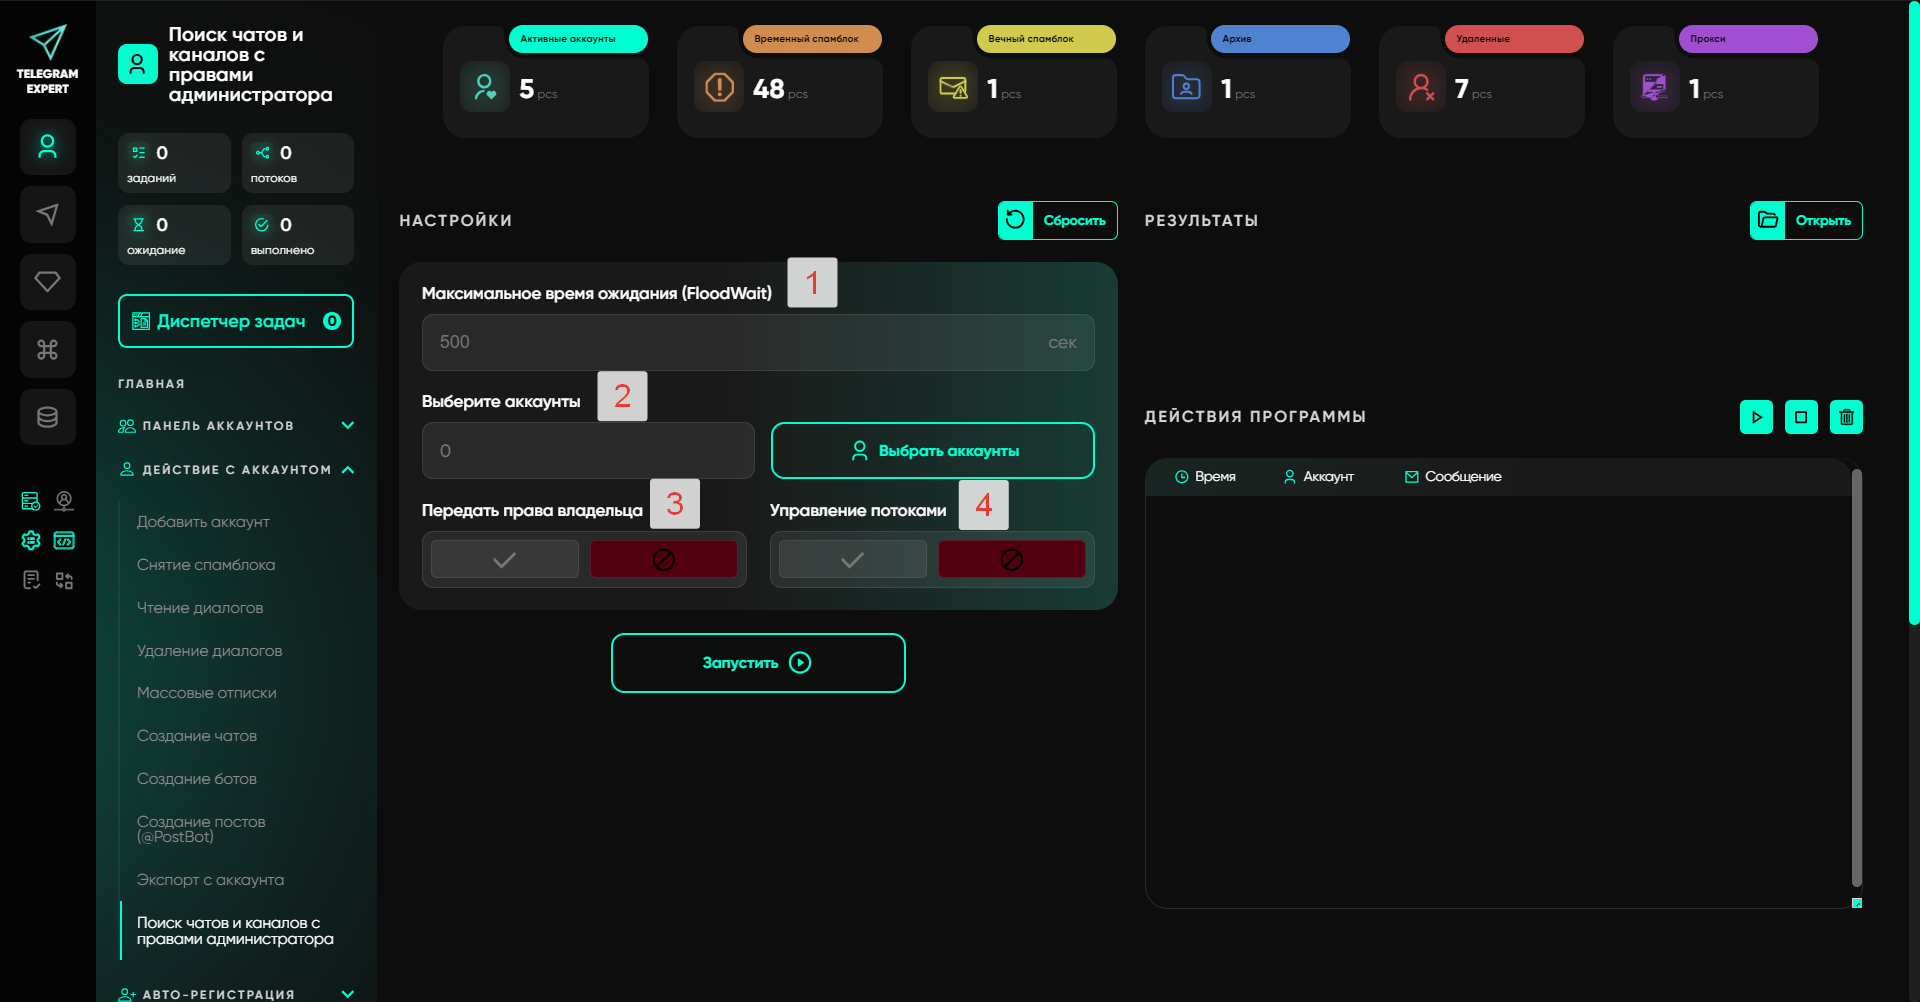Open the Снятие спамблока menu item

206,565
